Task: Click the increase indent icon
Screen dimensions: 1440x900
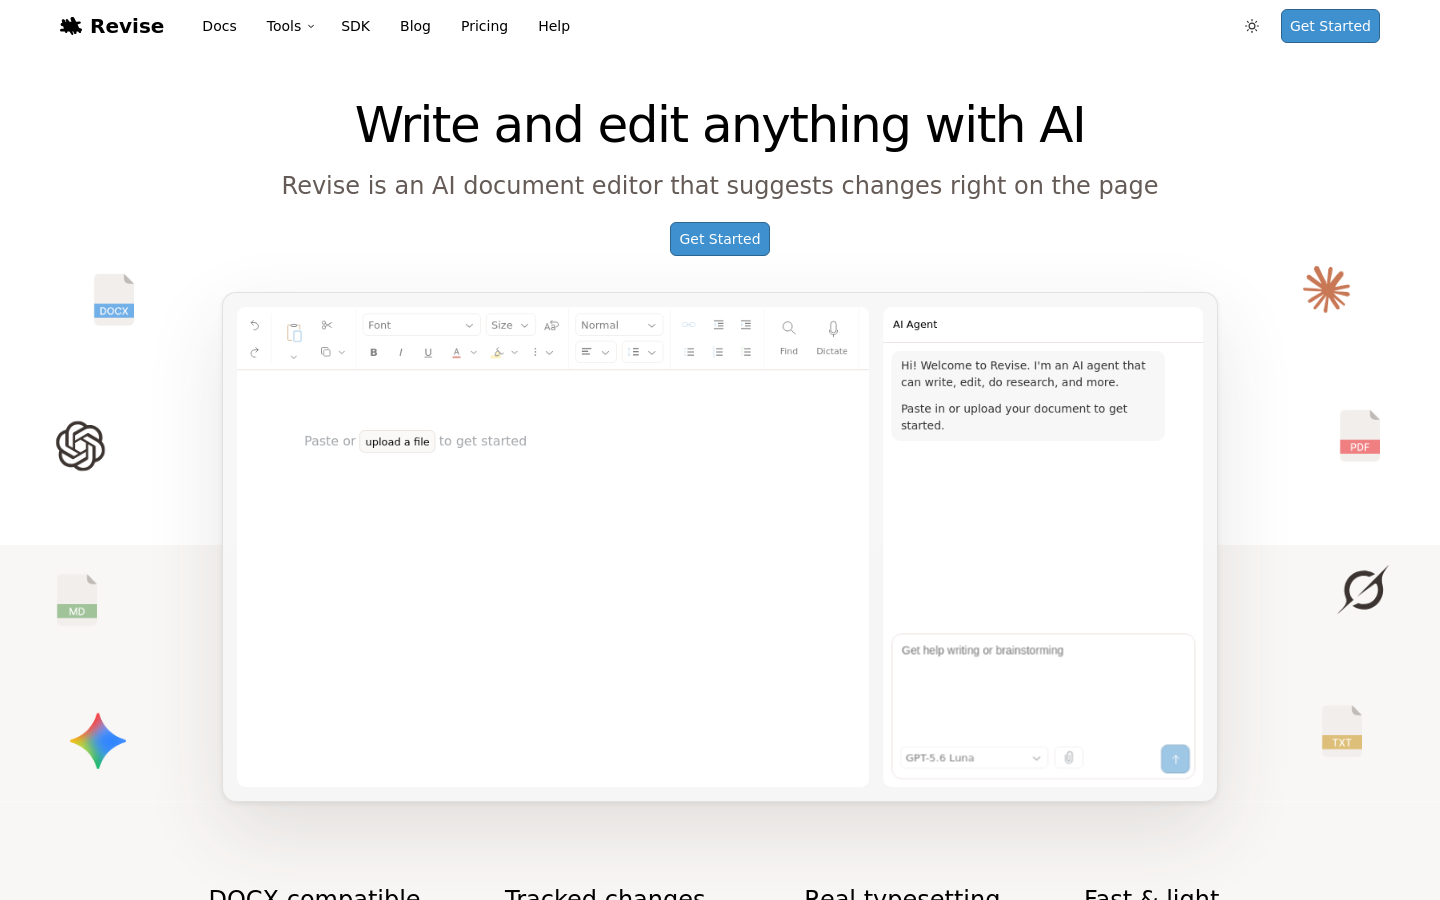Action: tap(746, 325)
